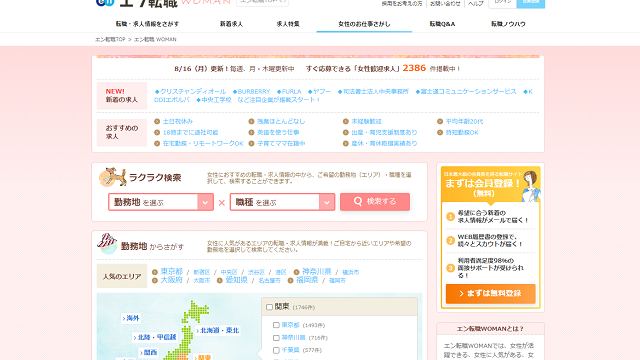Viewport: 640px width, 360px height.
Task: Open the 残業ほとんどなし recommended link
Action: pos(281,121)
